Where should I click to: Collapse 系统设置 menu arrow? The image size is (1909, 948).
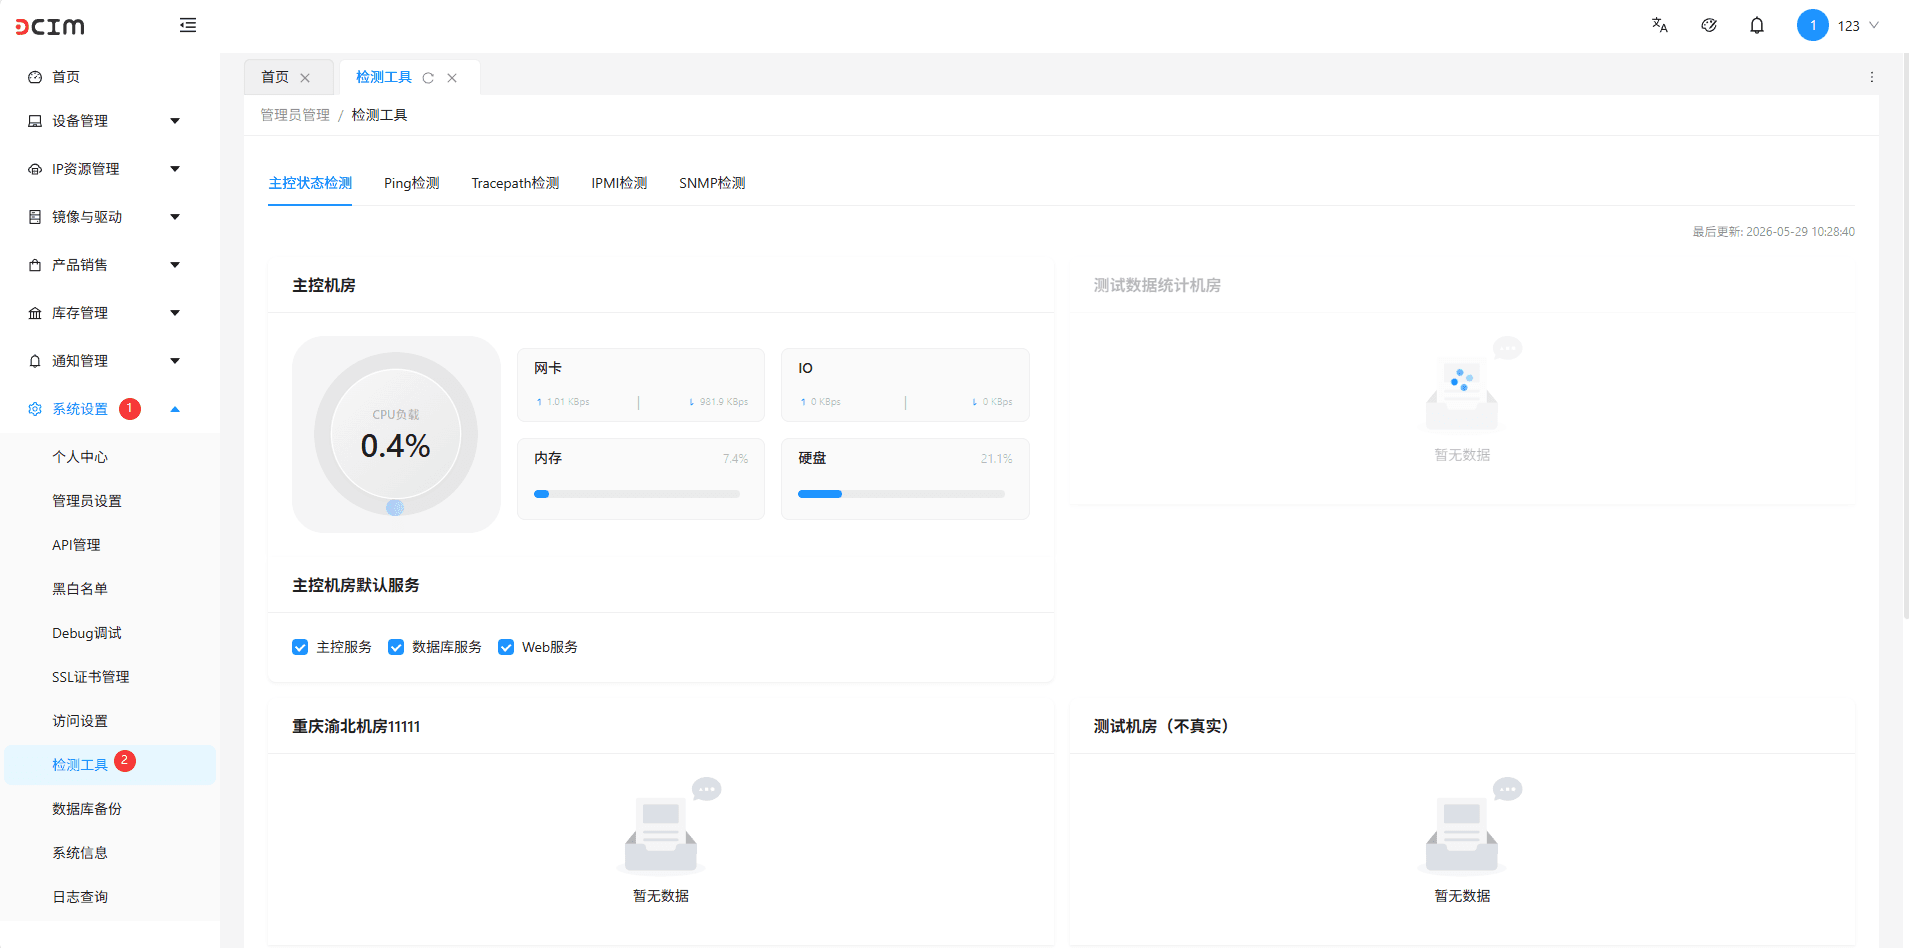(175, 409)
